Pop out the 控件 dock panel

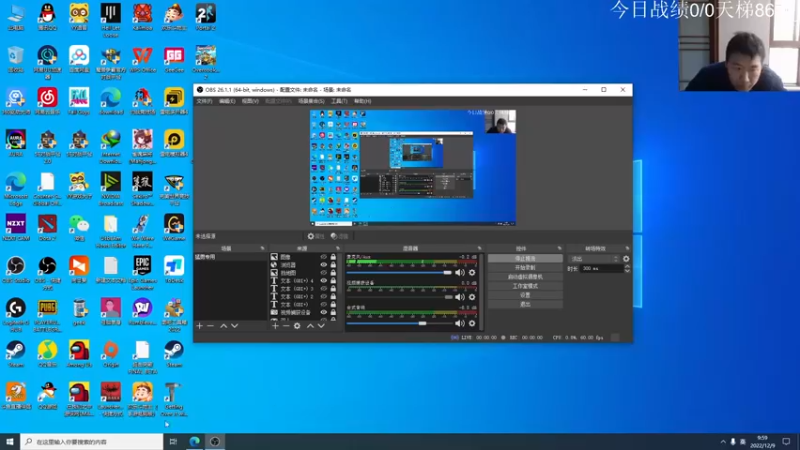click(559, 248)
